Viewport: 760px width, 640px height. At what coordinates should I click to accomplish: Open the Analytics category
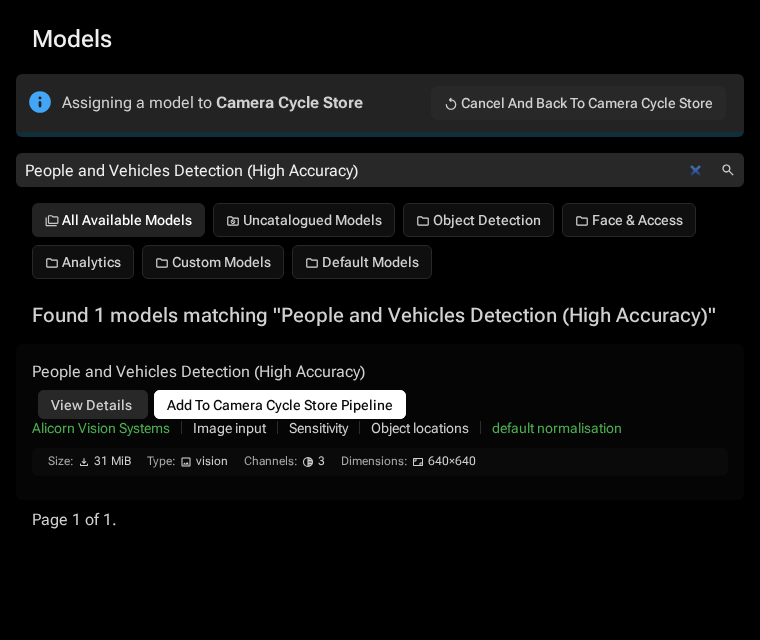83,262
